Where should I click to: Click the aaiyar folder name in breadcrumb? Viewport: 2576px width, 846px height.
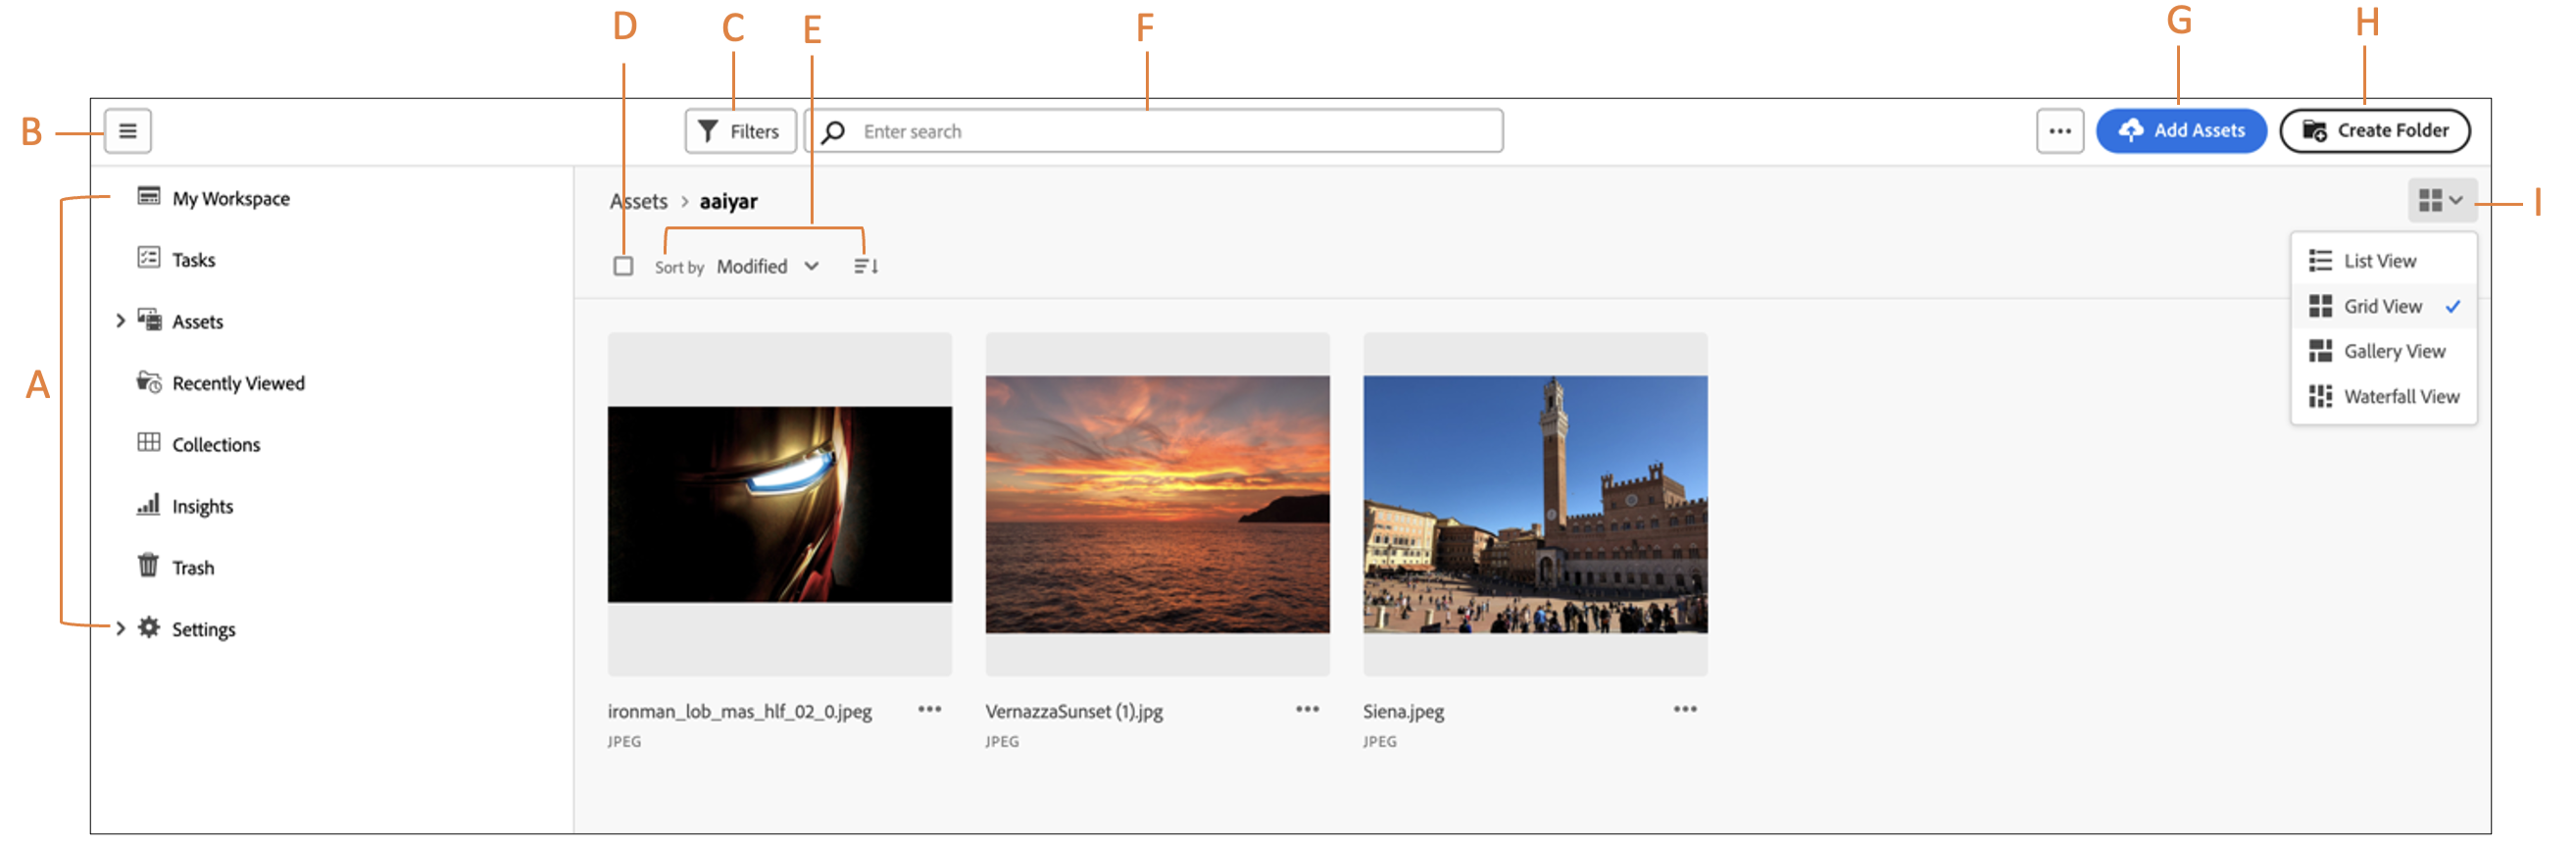coord(729,202)
